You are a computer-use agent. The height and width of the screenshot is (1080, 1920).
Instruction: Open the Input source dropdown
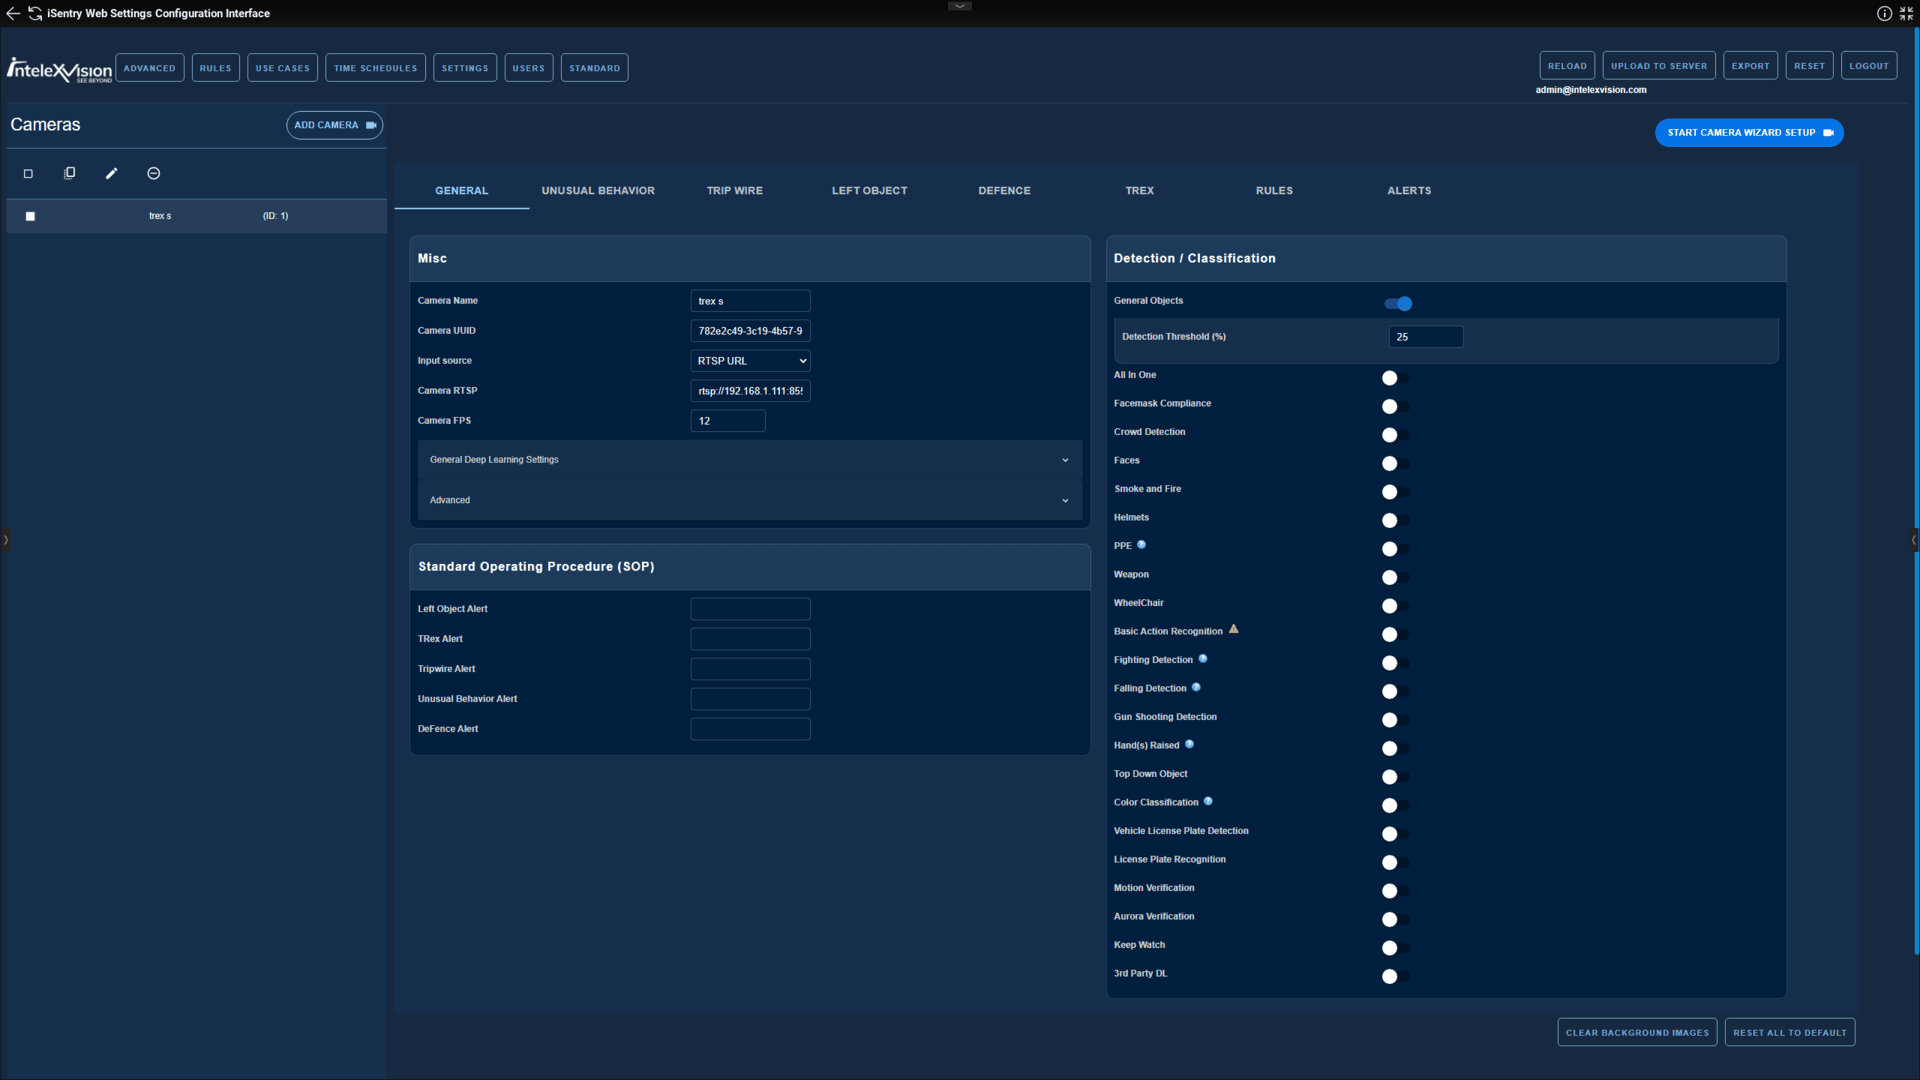[750, 361]
